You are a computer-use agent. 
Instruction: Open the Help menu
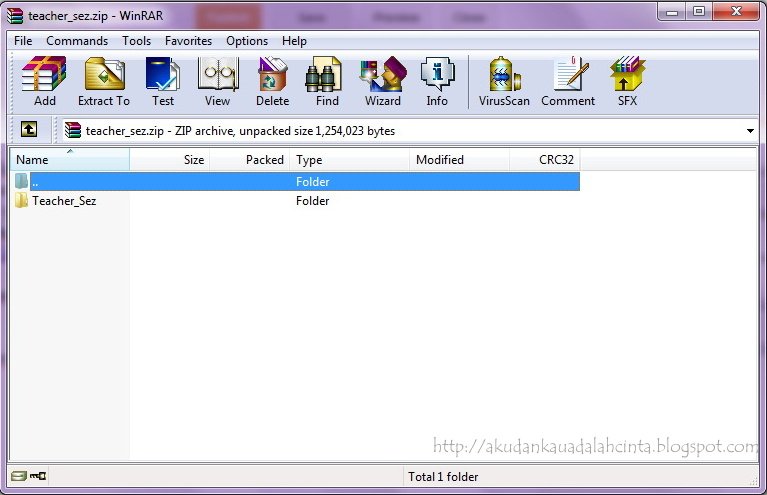point(294,41)
